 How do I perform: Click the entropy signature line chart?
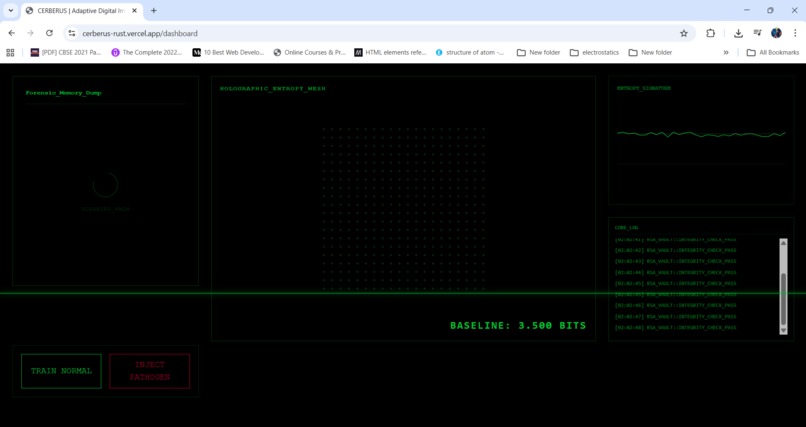click(x=701, y=134)
